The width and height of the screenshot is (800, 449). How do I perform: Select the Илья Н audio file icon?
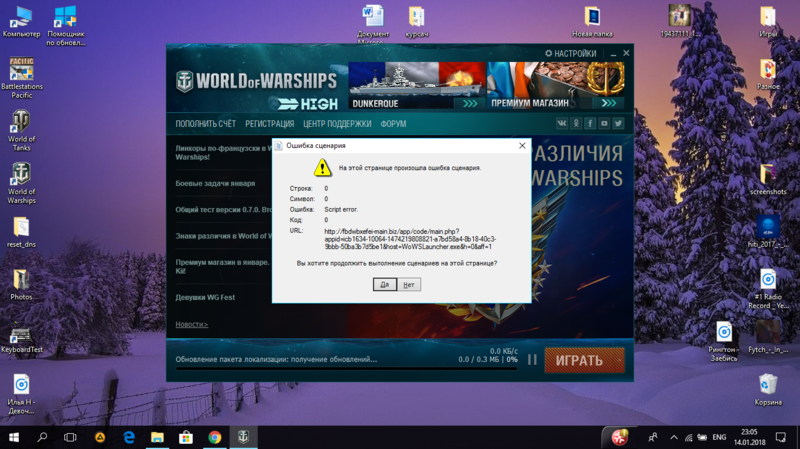[x=21, y=394]
